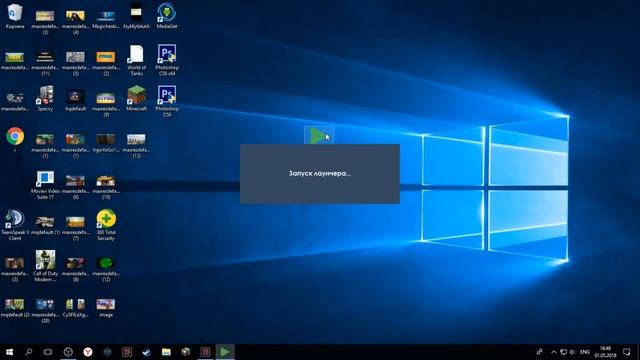Switch the ENG input language indicator
This screenshot has width=640, height=360.
tap(585, 352)
